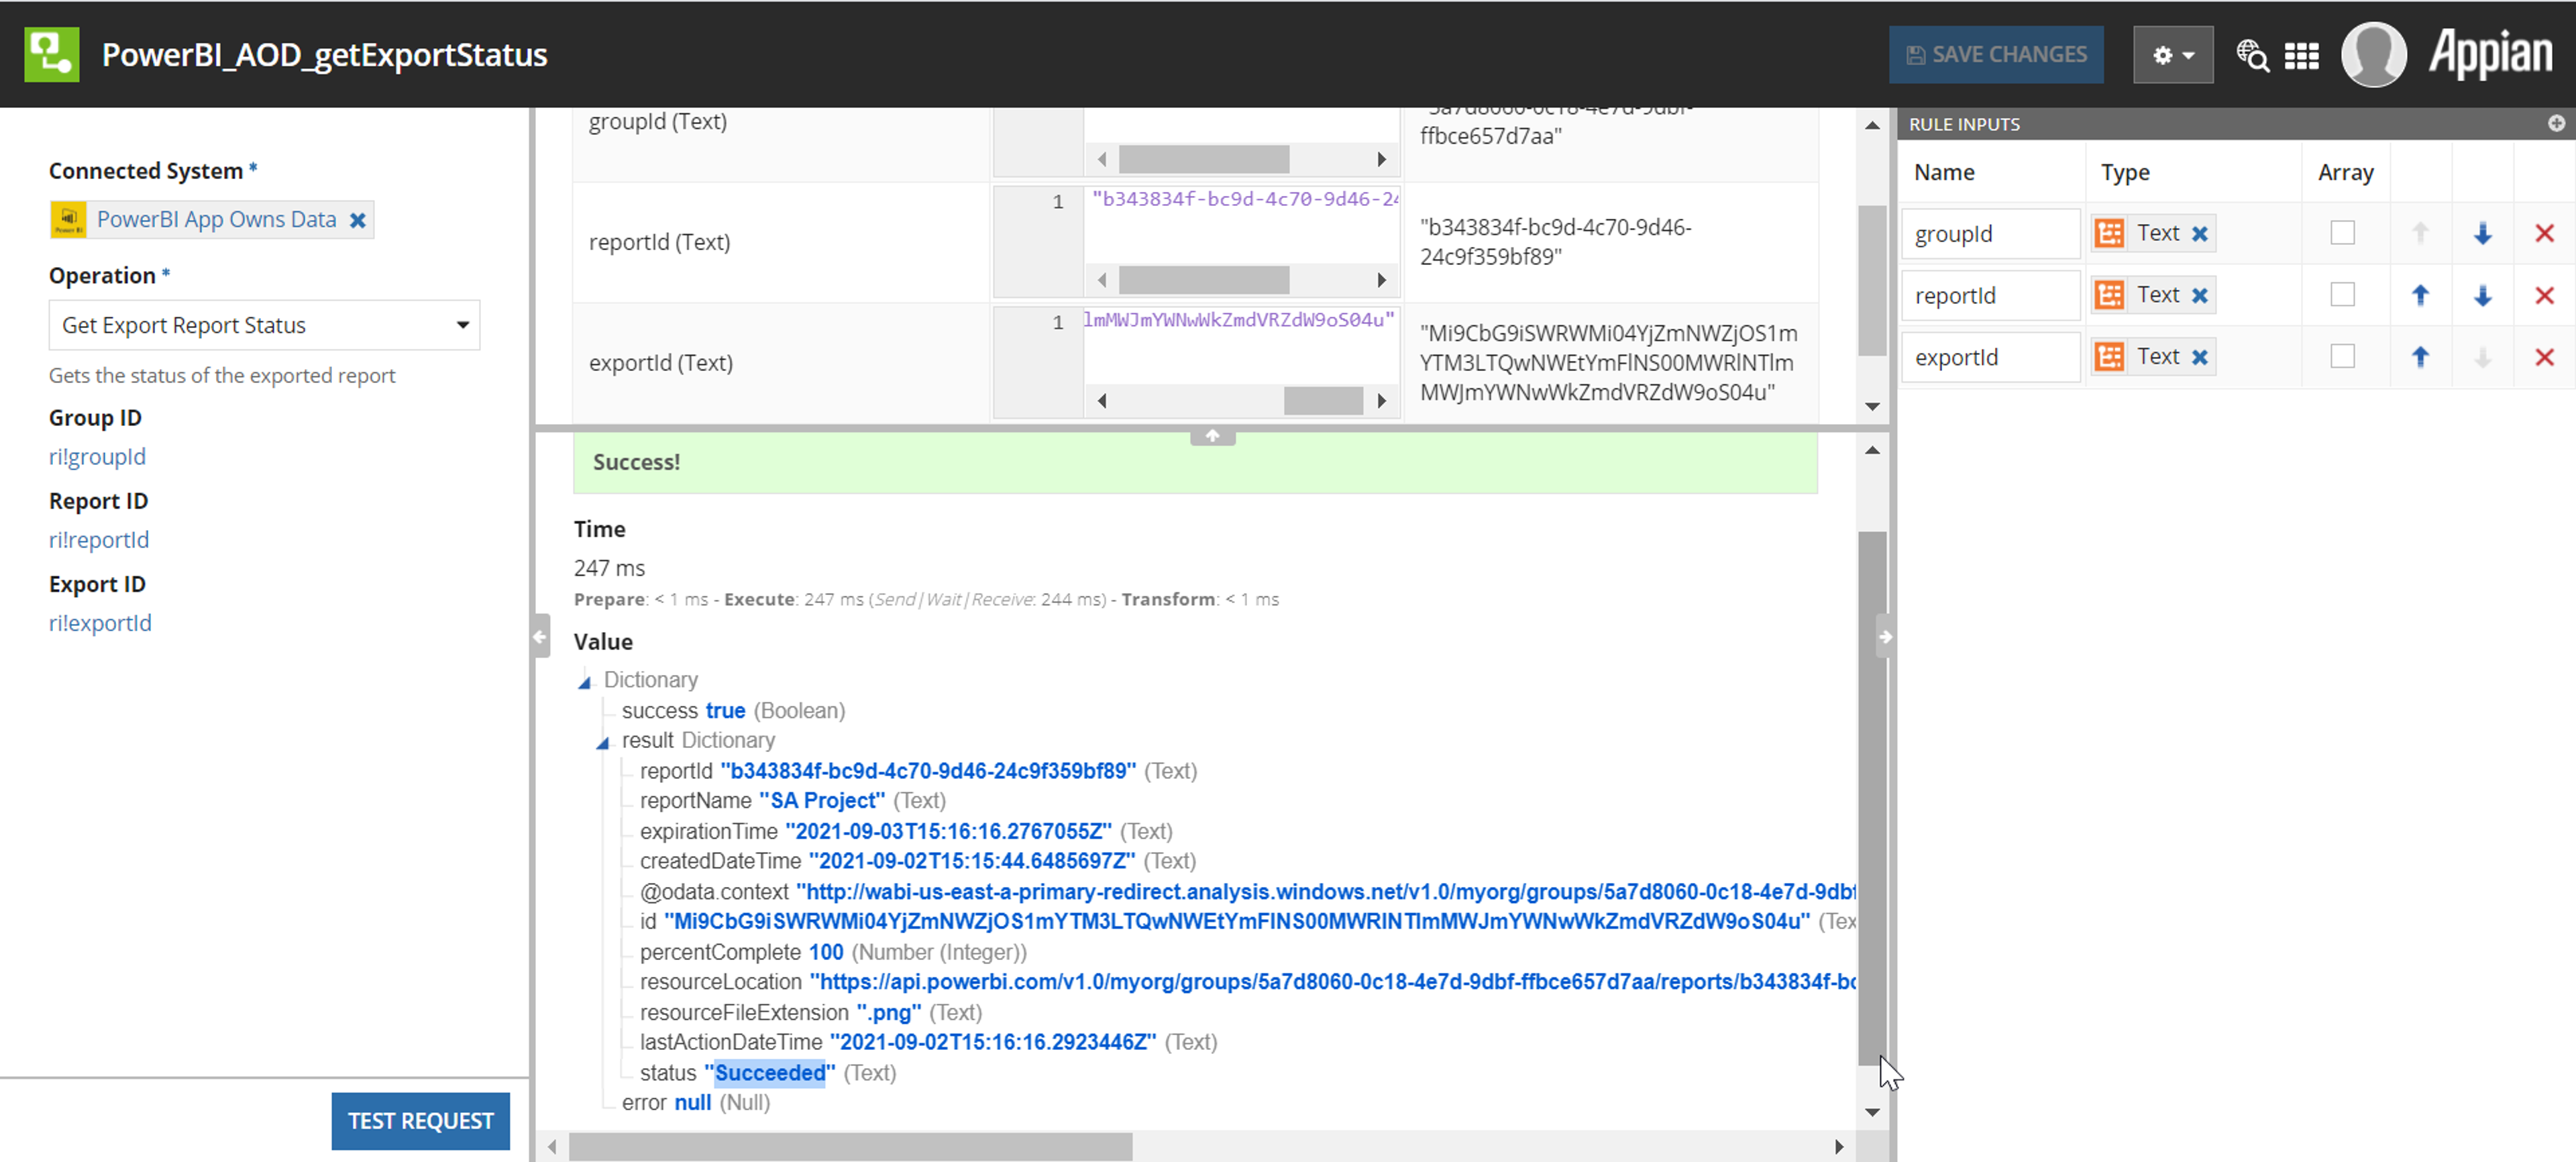The image size is (2576, 1162).
Task: Edit the ri!groupId expression
Action: point(97,457)
